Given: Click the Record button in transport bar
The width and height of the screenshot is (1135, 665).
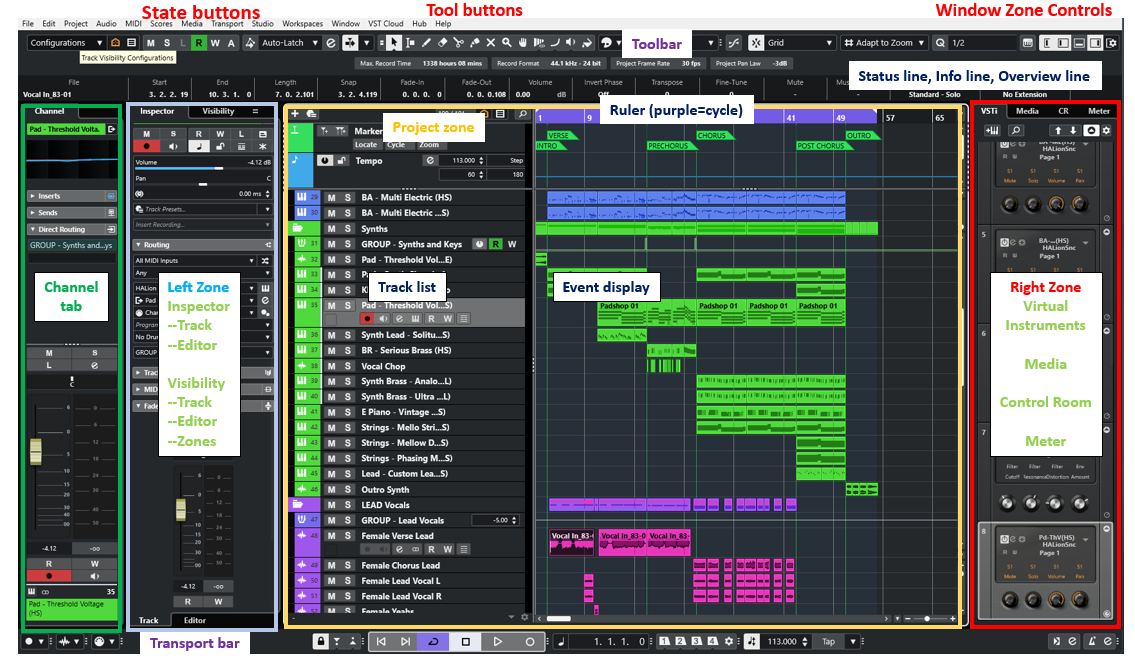Looking at the screenshot, I should [530, 641].
